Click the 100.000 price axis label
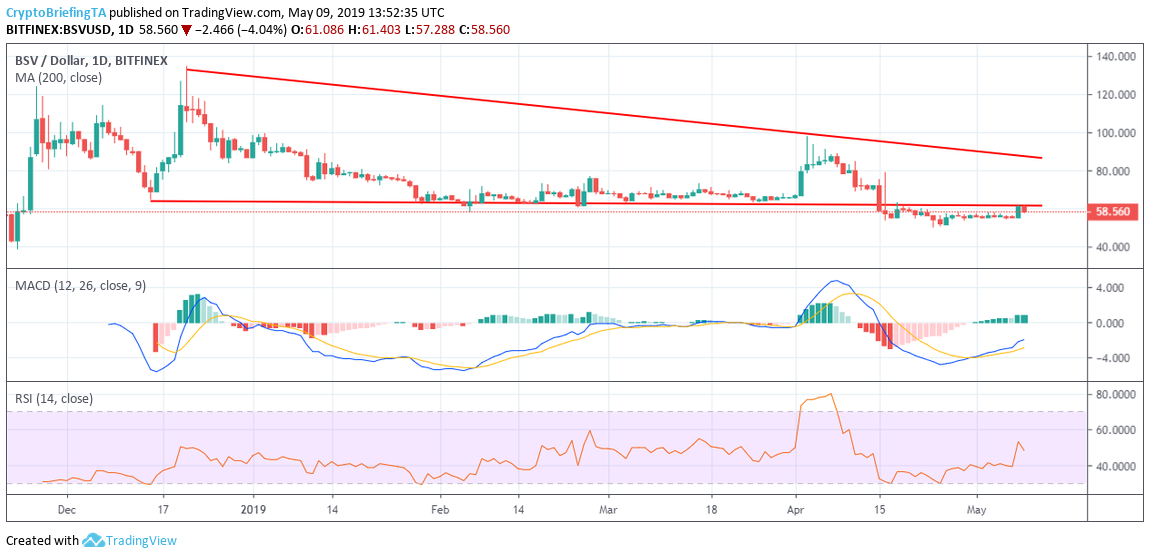Screen dimensions: 1150x558 pyautogui.click(x=1115, y=133)
